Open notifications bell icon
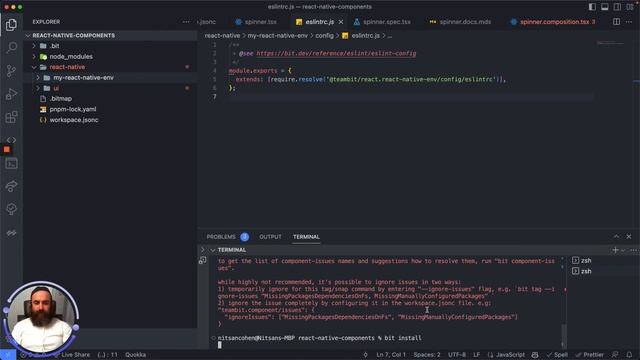This screenshot has height=360, width=640. pyautogui.click(x=629, y=355)
